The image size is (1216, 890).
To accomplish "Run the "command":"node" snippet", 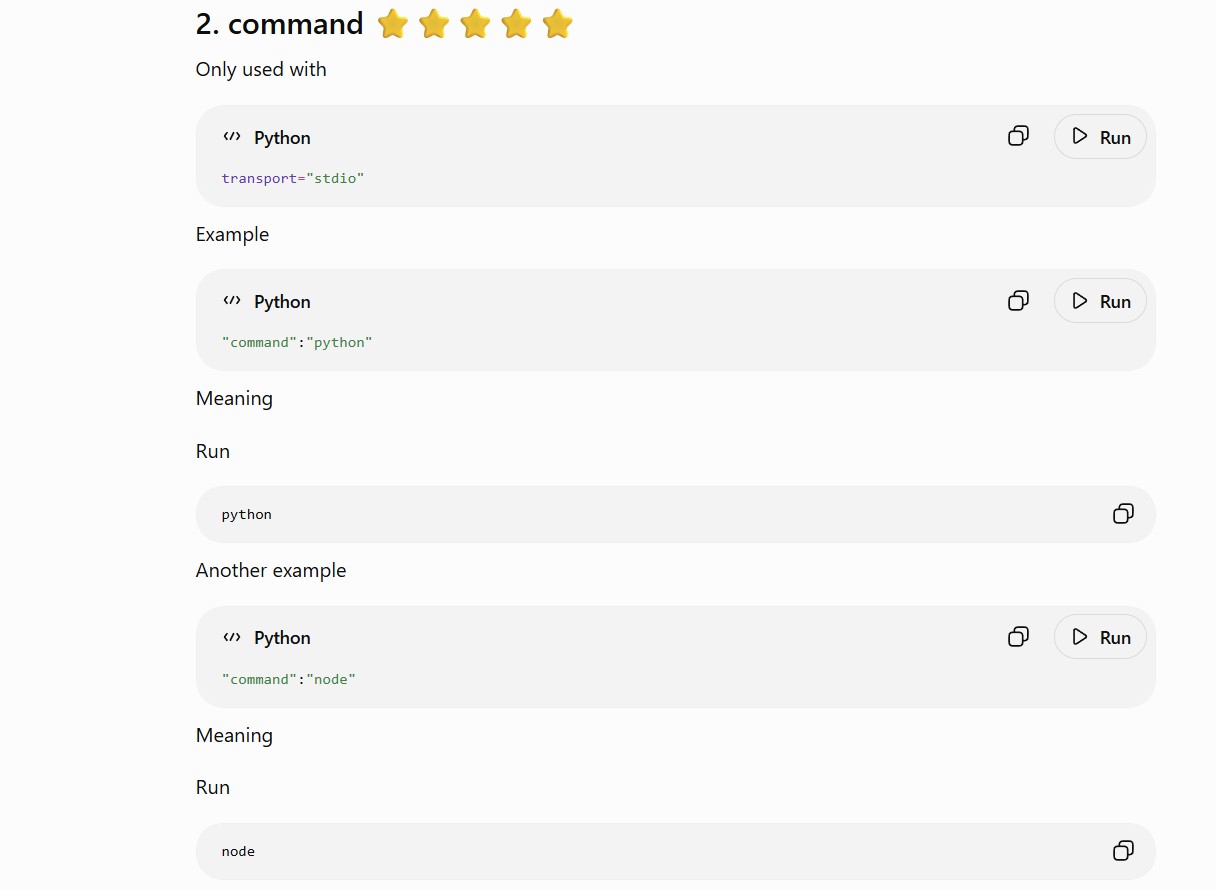I will pyautogui.click(x=1100, y=636).
